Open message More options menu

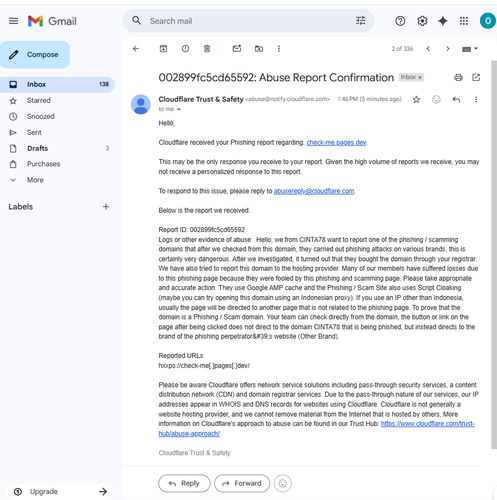tap(476, 99)
